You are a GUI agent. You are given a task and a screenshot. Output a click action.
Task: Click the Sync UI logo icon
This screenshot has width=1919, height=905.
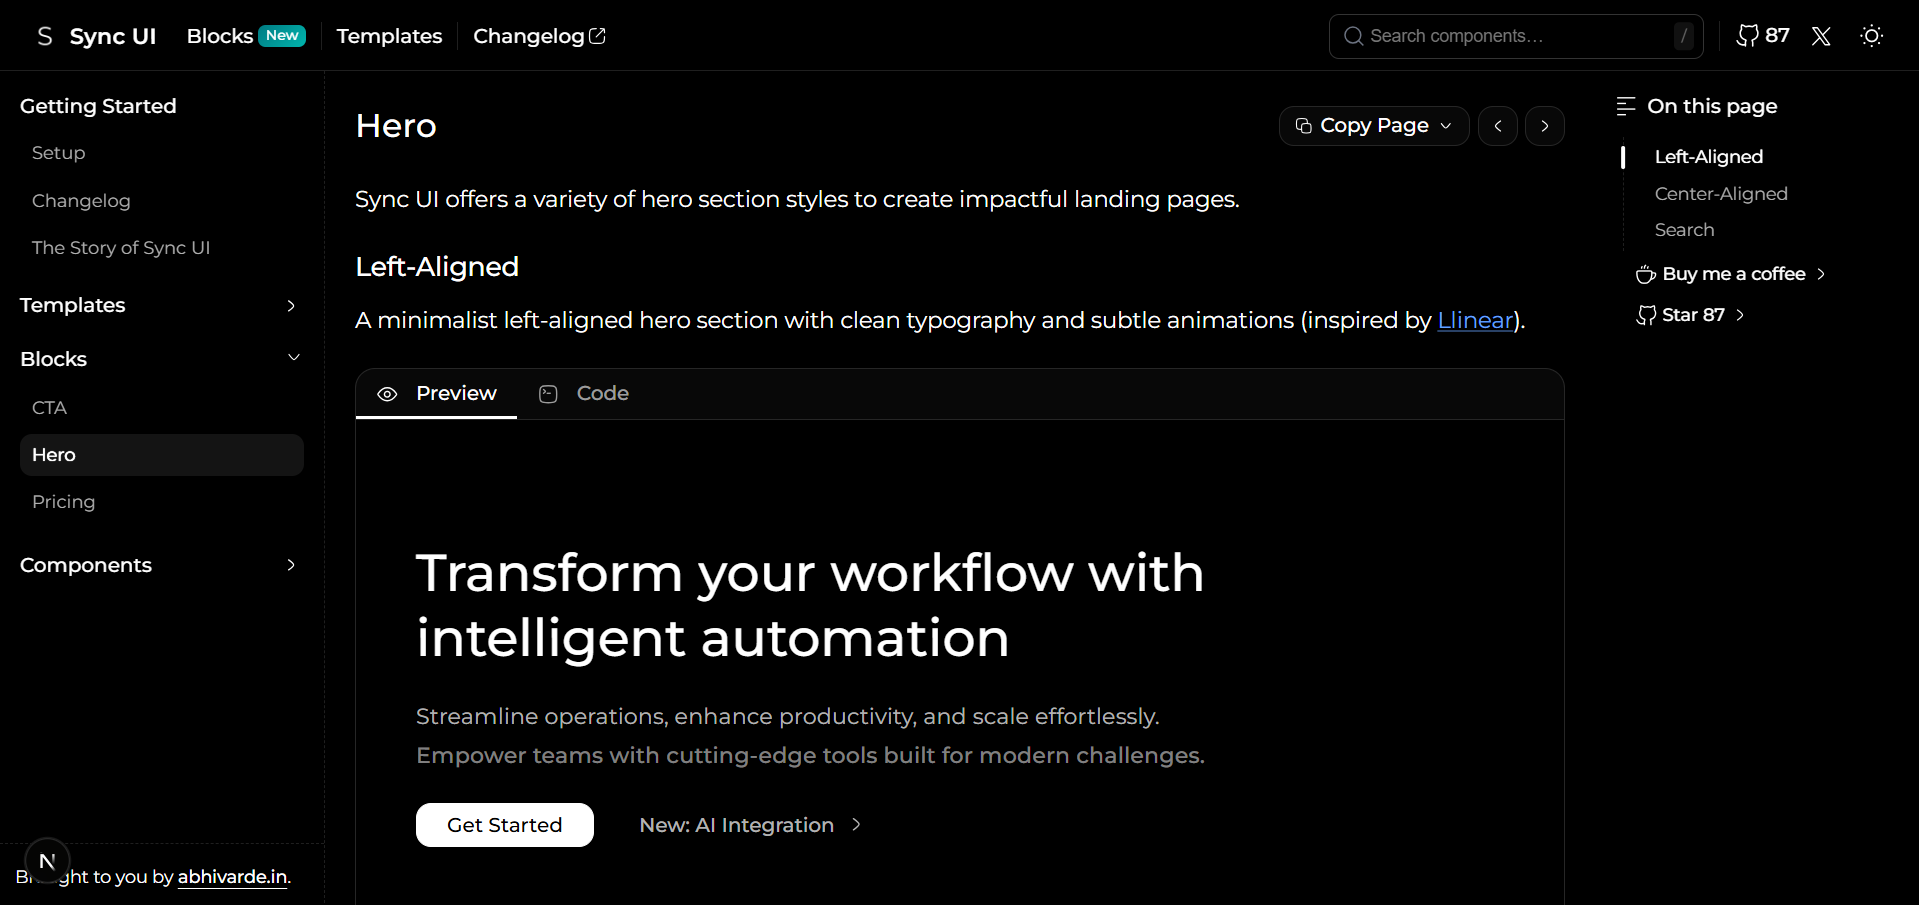point(44,35)
